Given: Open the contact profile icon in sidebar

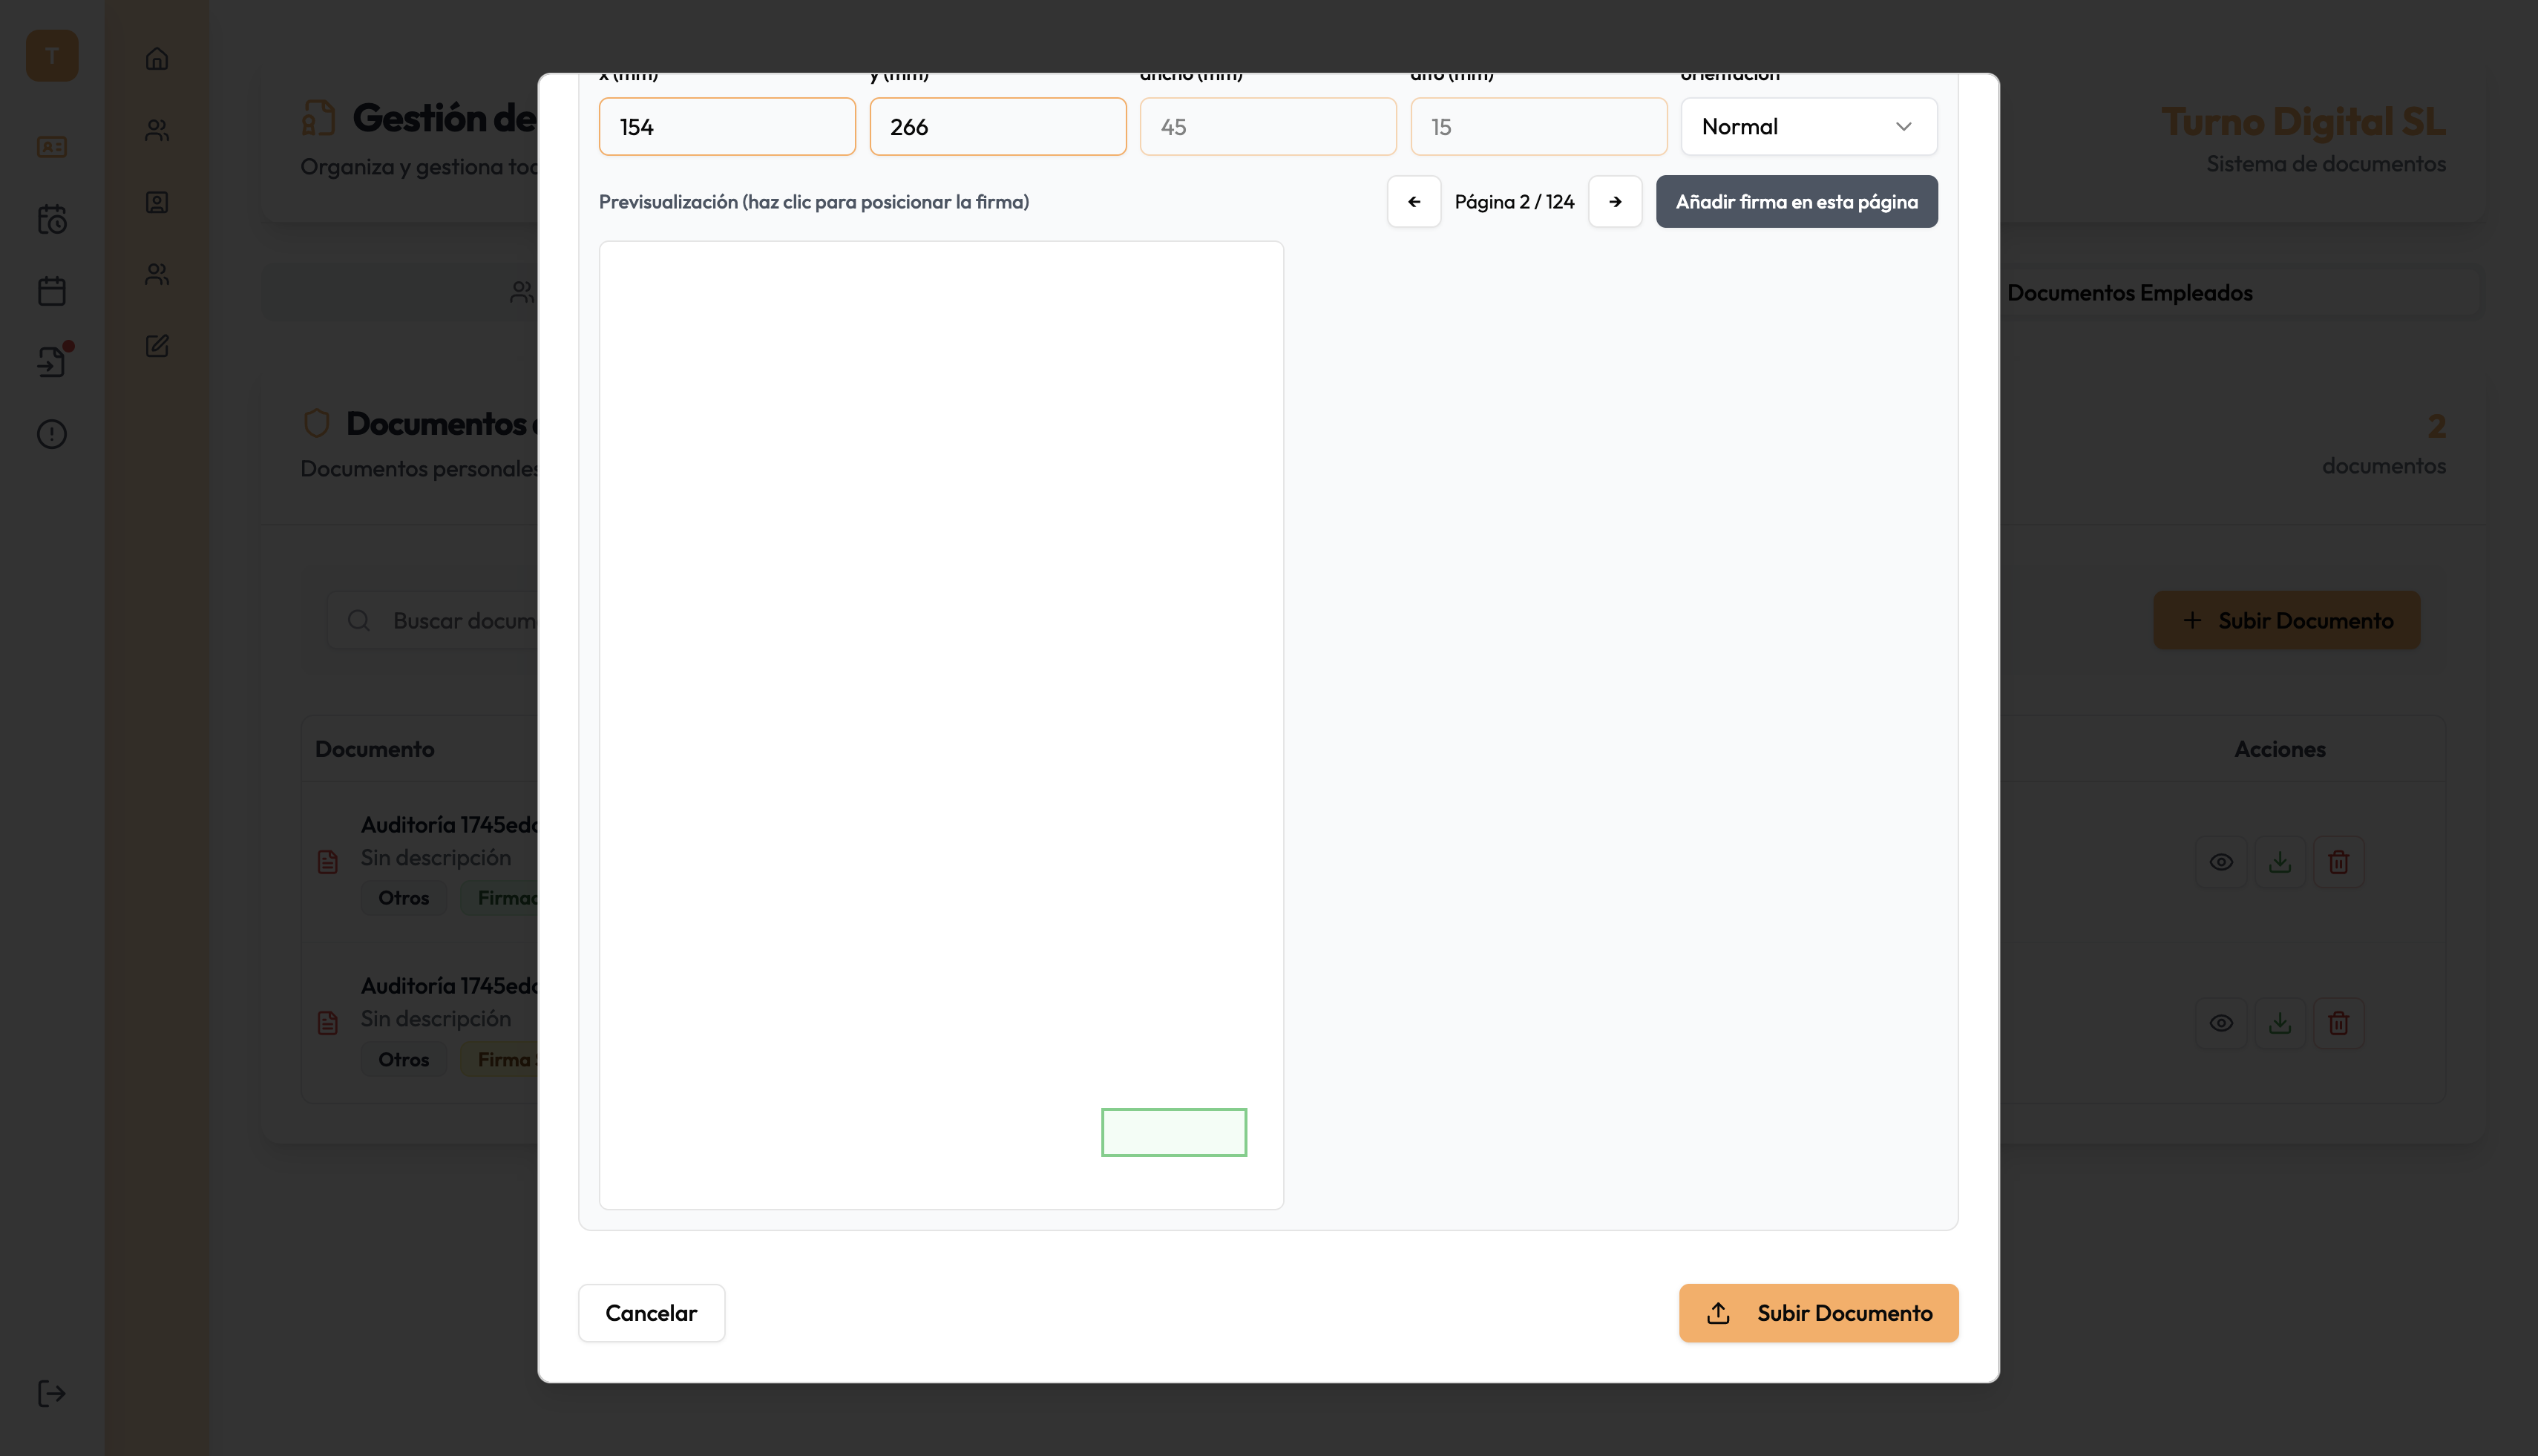Looking at the screenshot, I should 157,202.
